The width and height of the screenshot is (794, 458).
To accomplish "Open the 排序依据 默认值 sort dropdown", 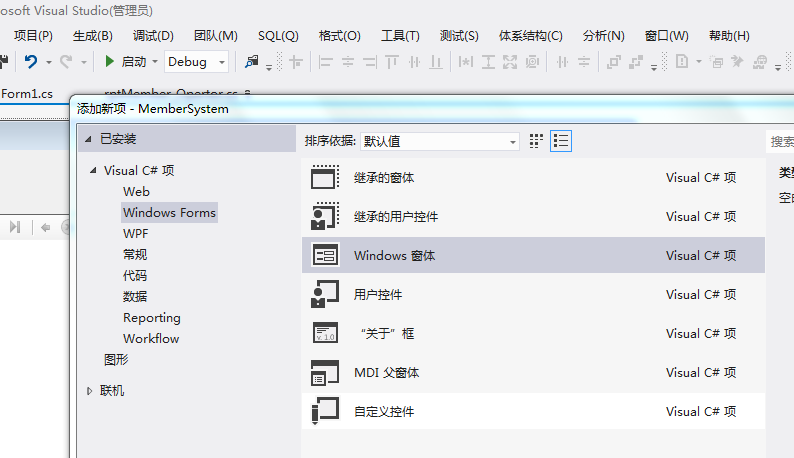I will coord(440,141).
